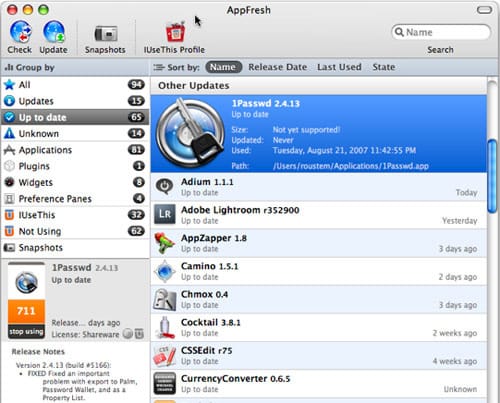Viewport: 500px width, 403px height.
Task: Select the Adobe Lightroom LR icon
Action: pyautogui.click(x=165, y=215)
